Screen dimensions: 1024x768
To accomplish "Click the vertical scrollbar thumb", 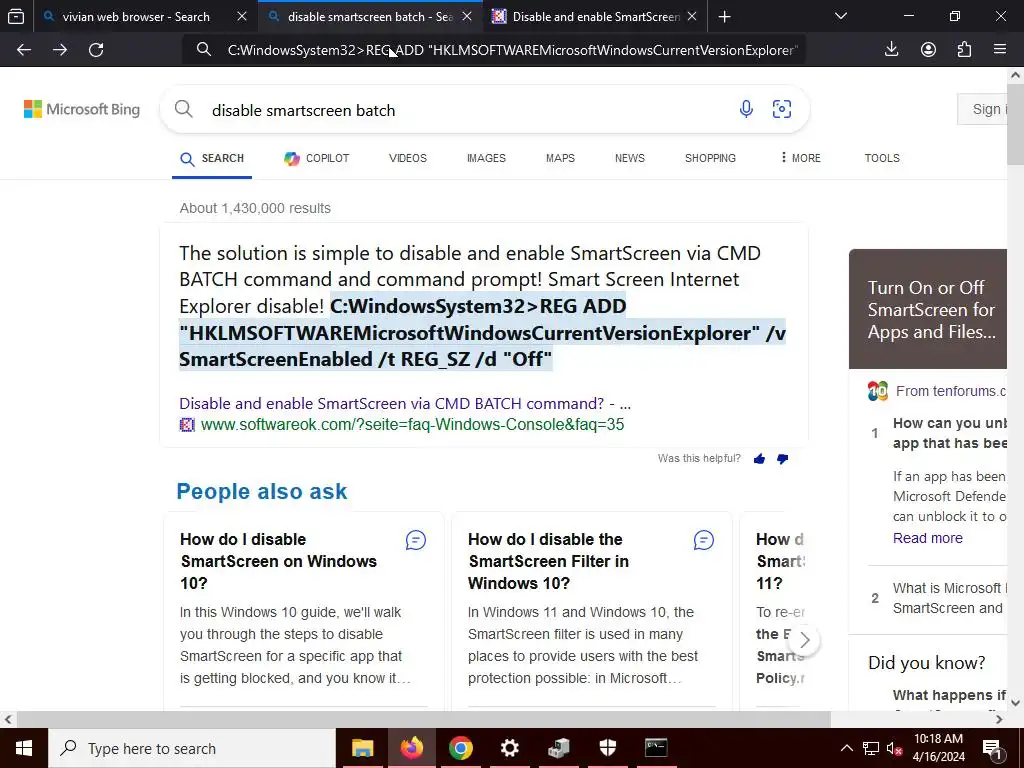I will click(1016, 124).
